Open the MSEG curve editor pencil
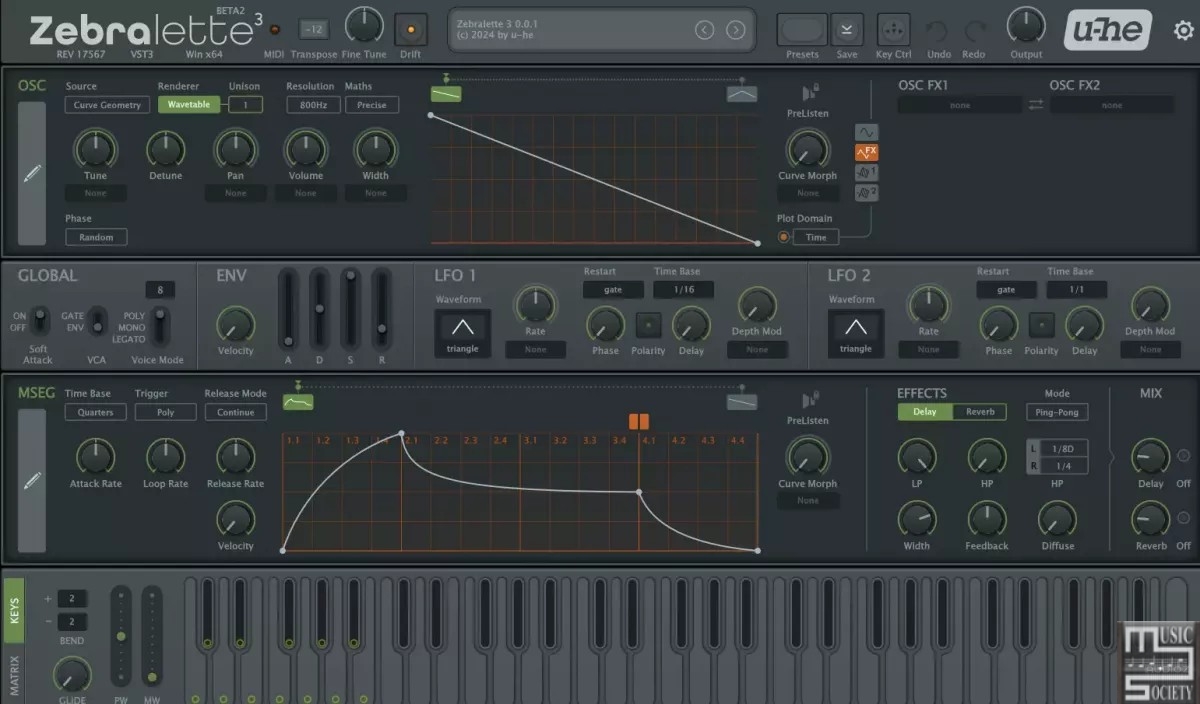Image resolution: width=1200 pixels, height=704 pixels. (x=32, y=481)
